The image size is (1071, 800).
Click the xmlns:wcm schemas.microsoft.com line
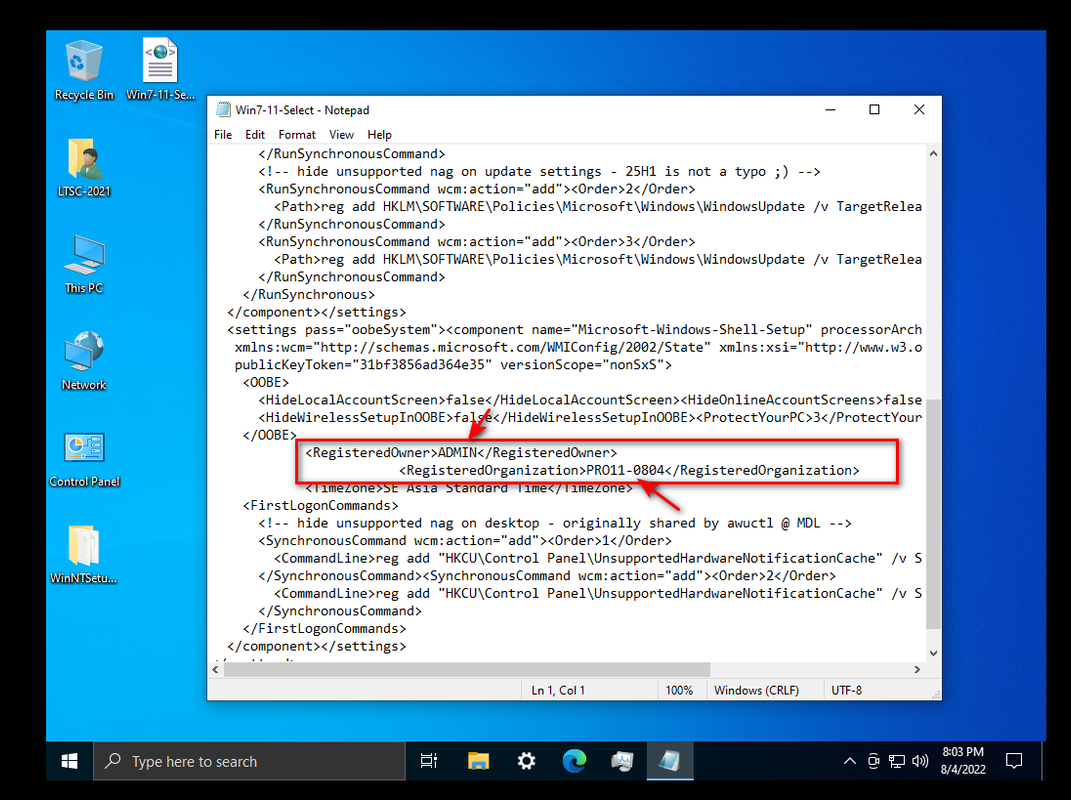coord(578,348)
